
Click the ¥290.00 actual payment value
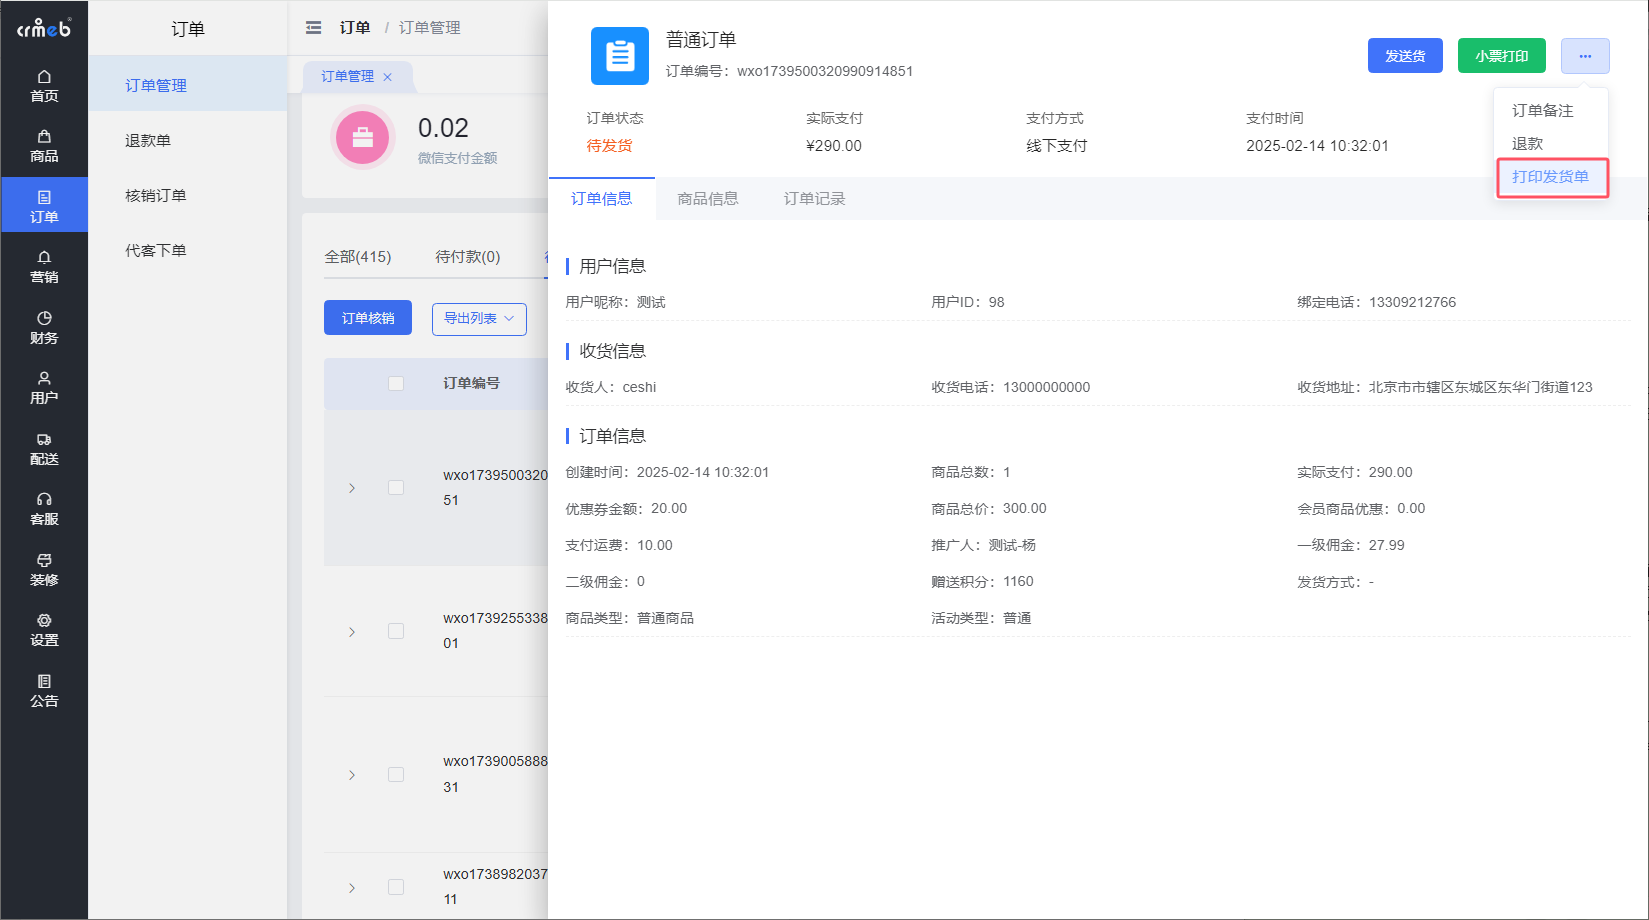pyautogui.click(x=834, y=146)
